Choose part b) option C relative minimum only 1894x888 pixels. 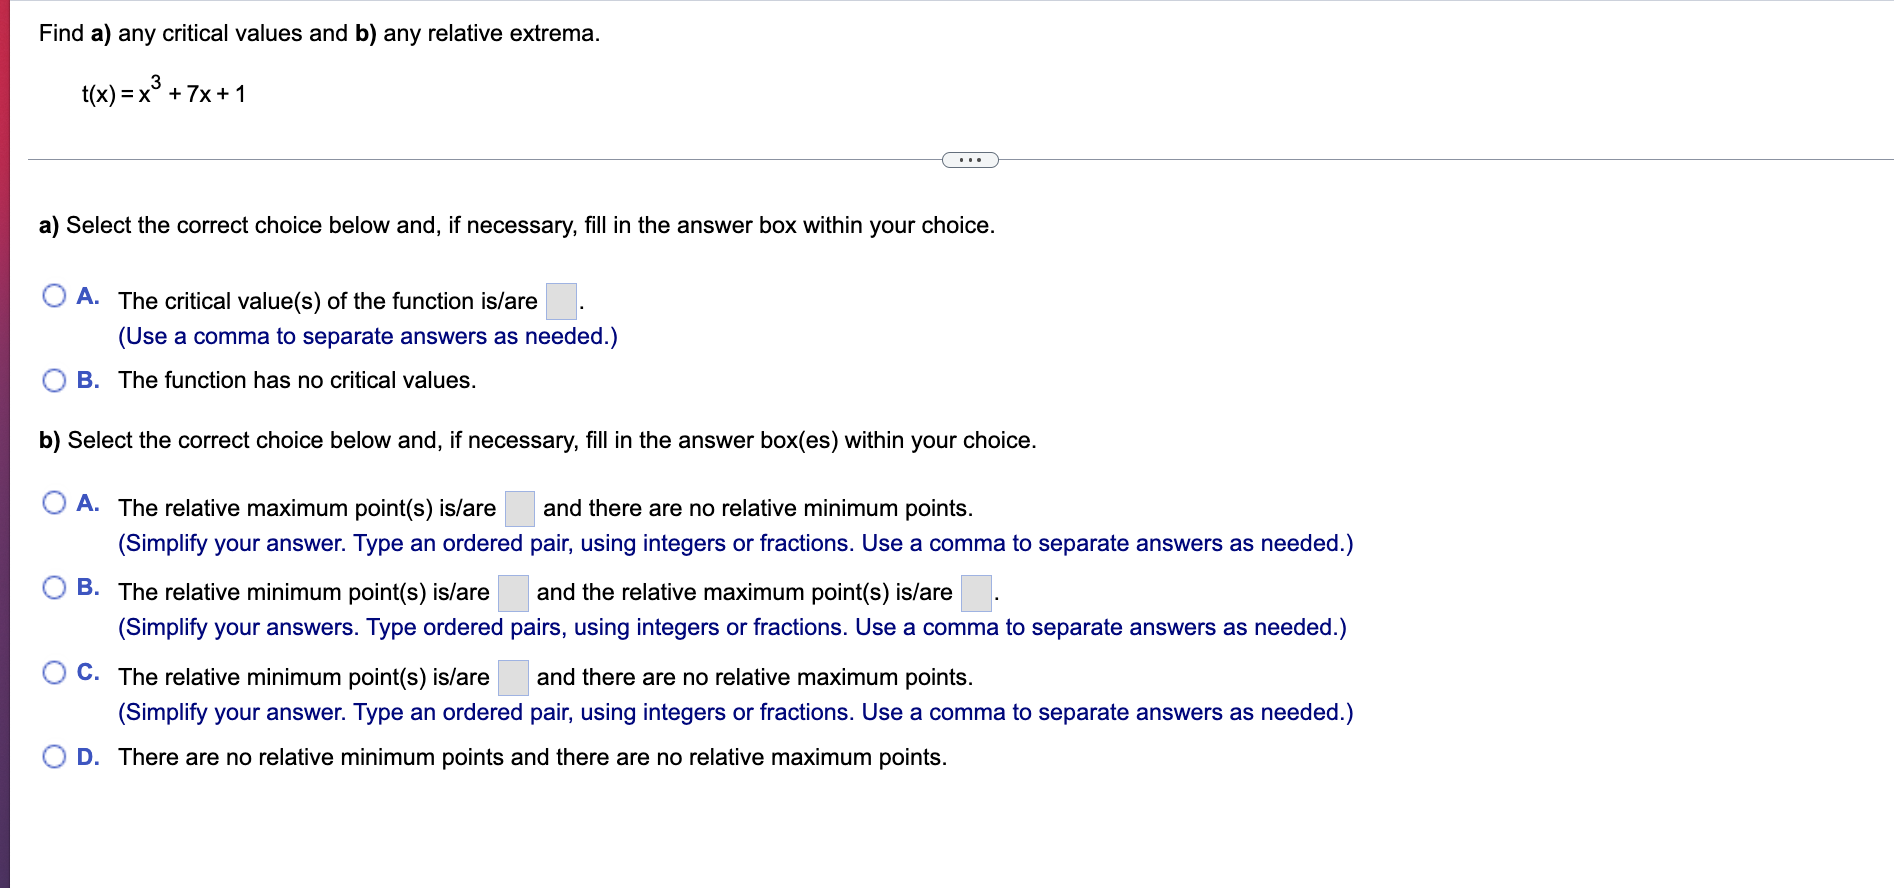coord(54,672)
